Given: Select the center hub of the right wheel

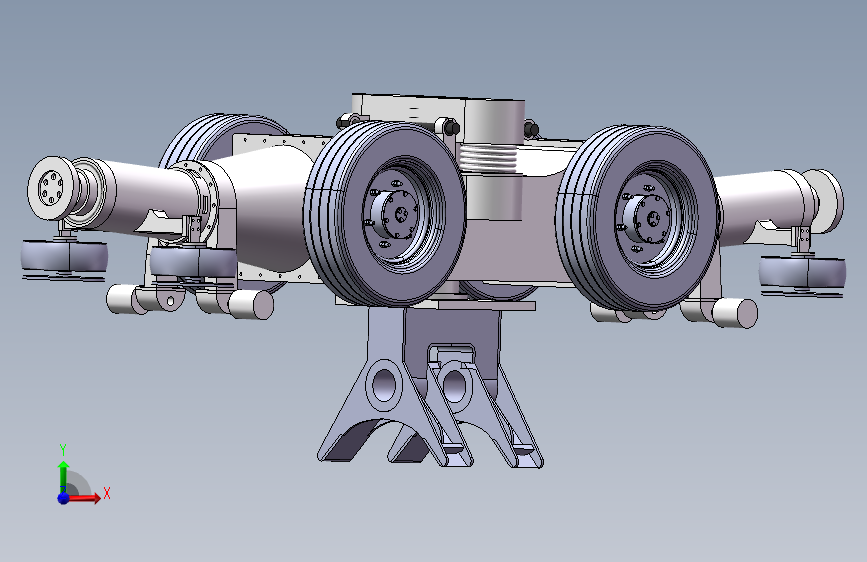Looking at the screenshot, I should (650, 219).
